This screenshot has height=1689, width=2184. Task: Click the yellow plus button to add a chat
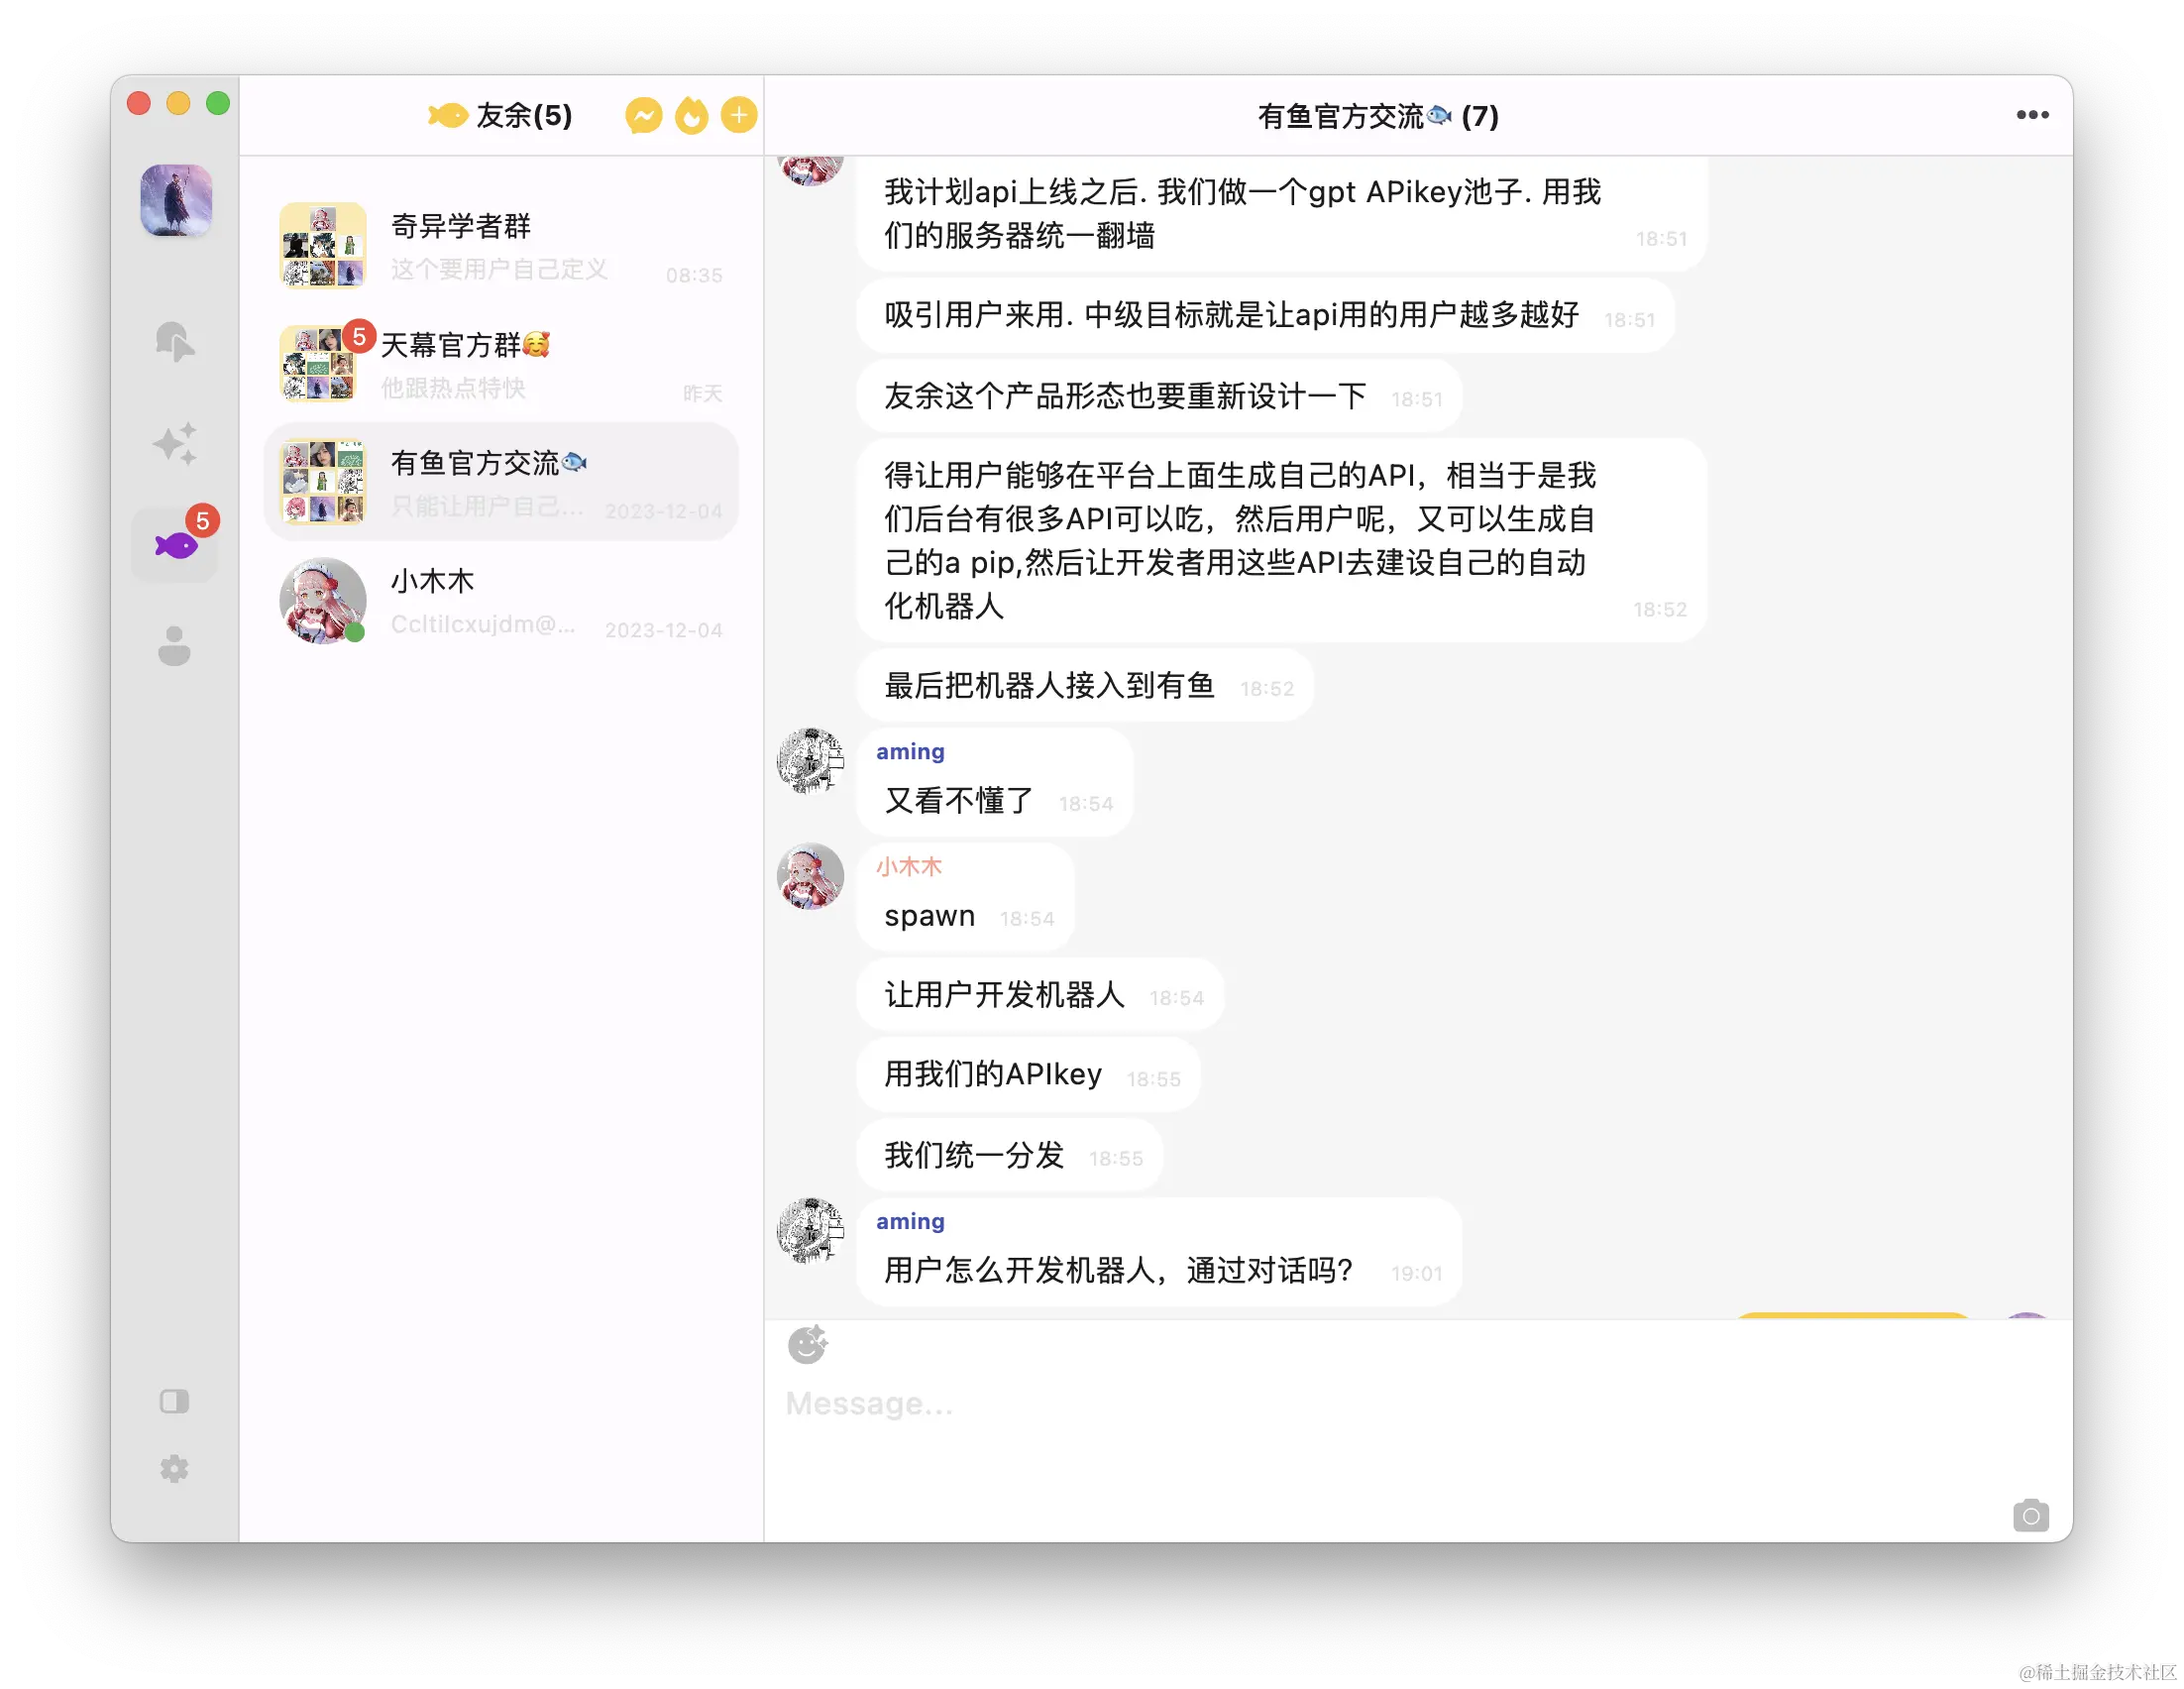pyautogui.click(x=739, y=116)
